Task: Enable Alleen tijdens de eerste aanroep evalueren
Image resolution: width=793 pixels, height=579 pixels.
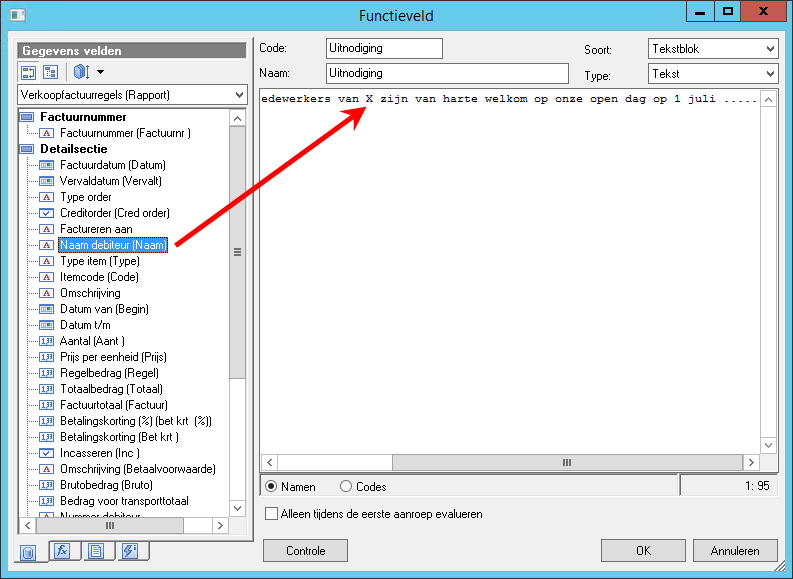Action: [272, 514]
